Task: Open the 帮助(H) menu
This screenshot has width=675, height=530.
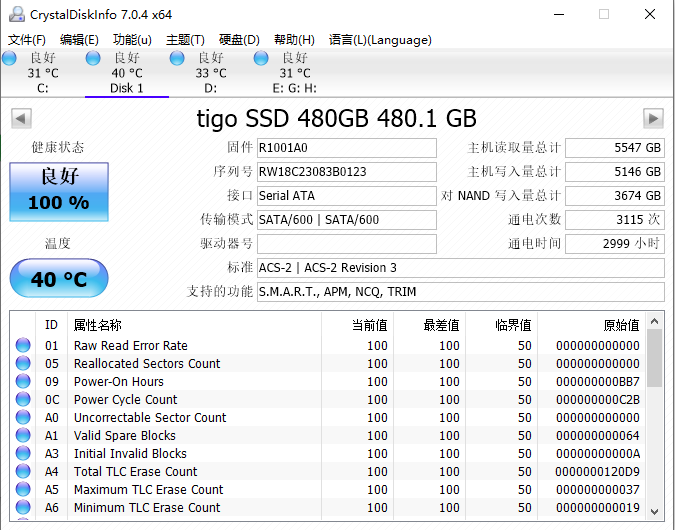Action: pyautogui.click(x=294, y=40)
